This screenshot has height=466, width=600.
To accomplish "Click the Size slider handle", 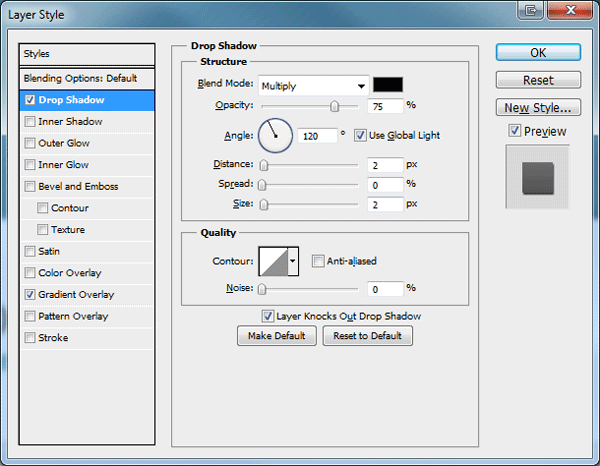I will point(264,205).
